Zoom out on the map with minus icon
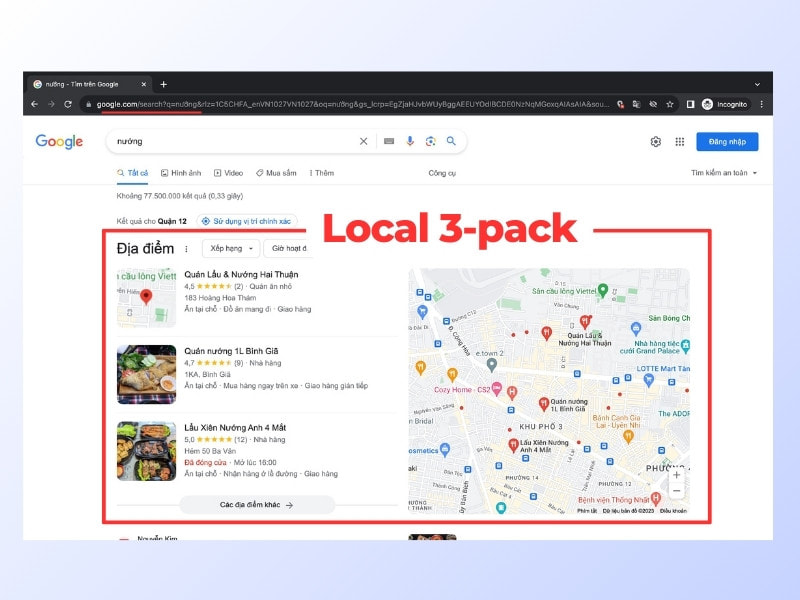Image resolution: width=800 pixels, height=600 pixels. 676,491
